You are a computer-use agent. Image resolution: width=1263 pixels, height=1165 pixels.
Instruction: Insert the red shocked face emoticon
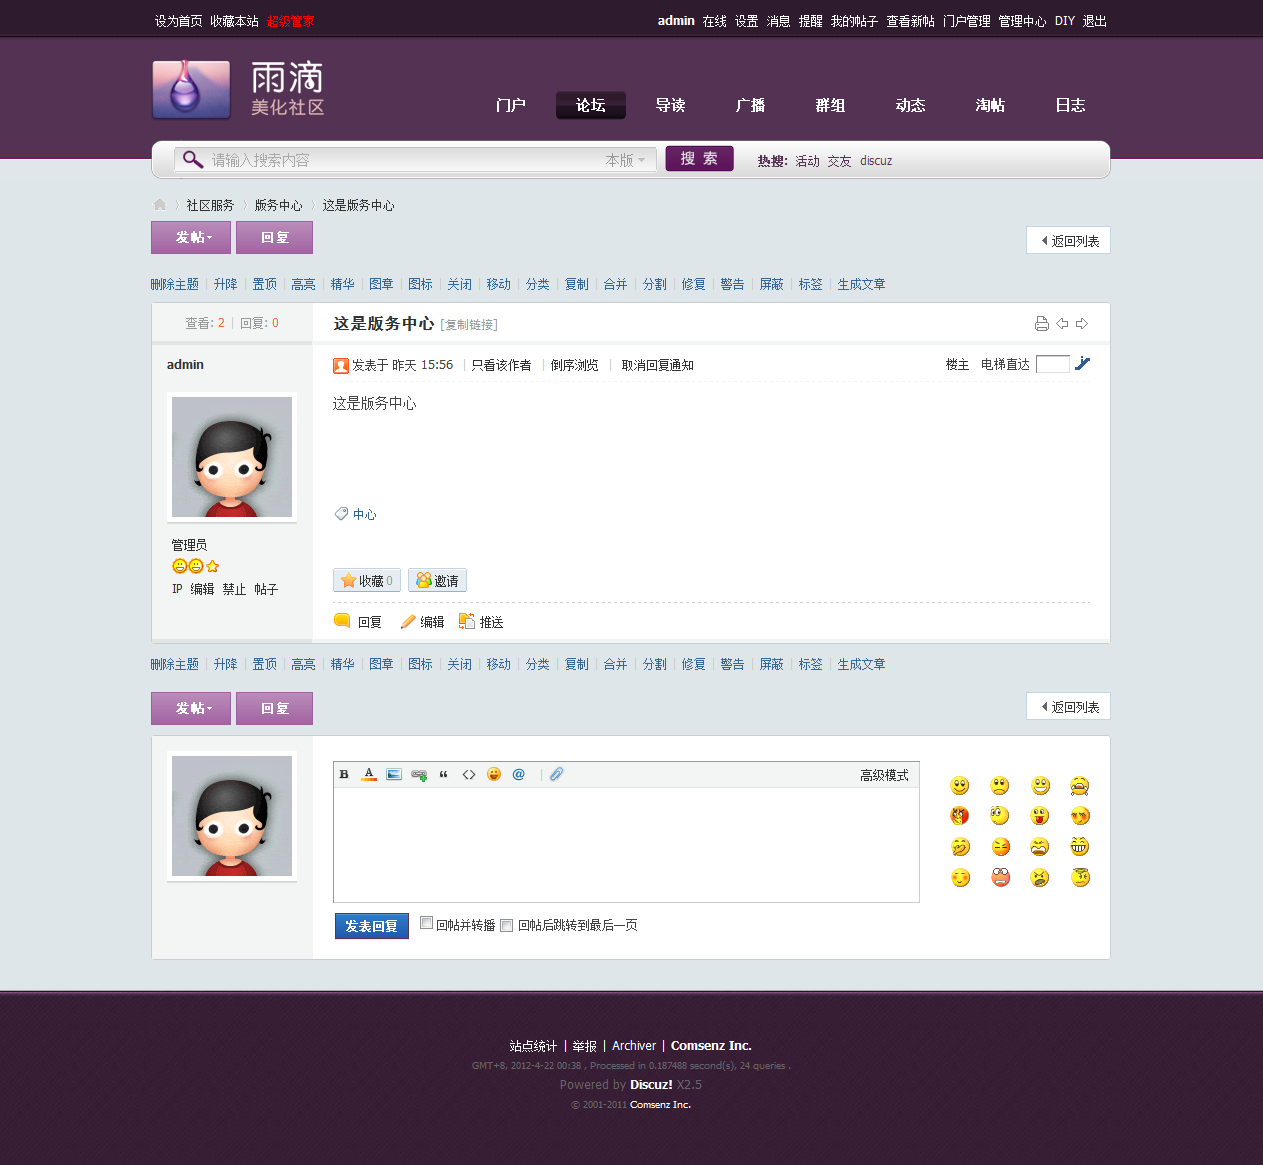(x=1000, y=878)
